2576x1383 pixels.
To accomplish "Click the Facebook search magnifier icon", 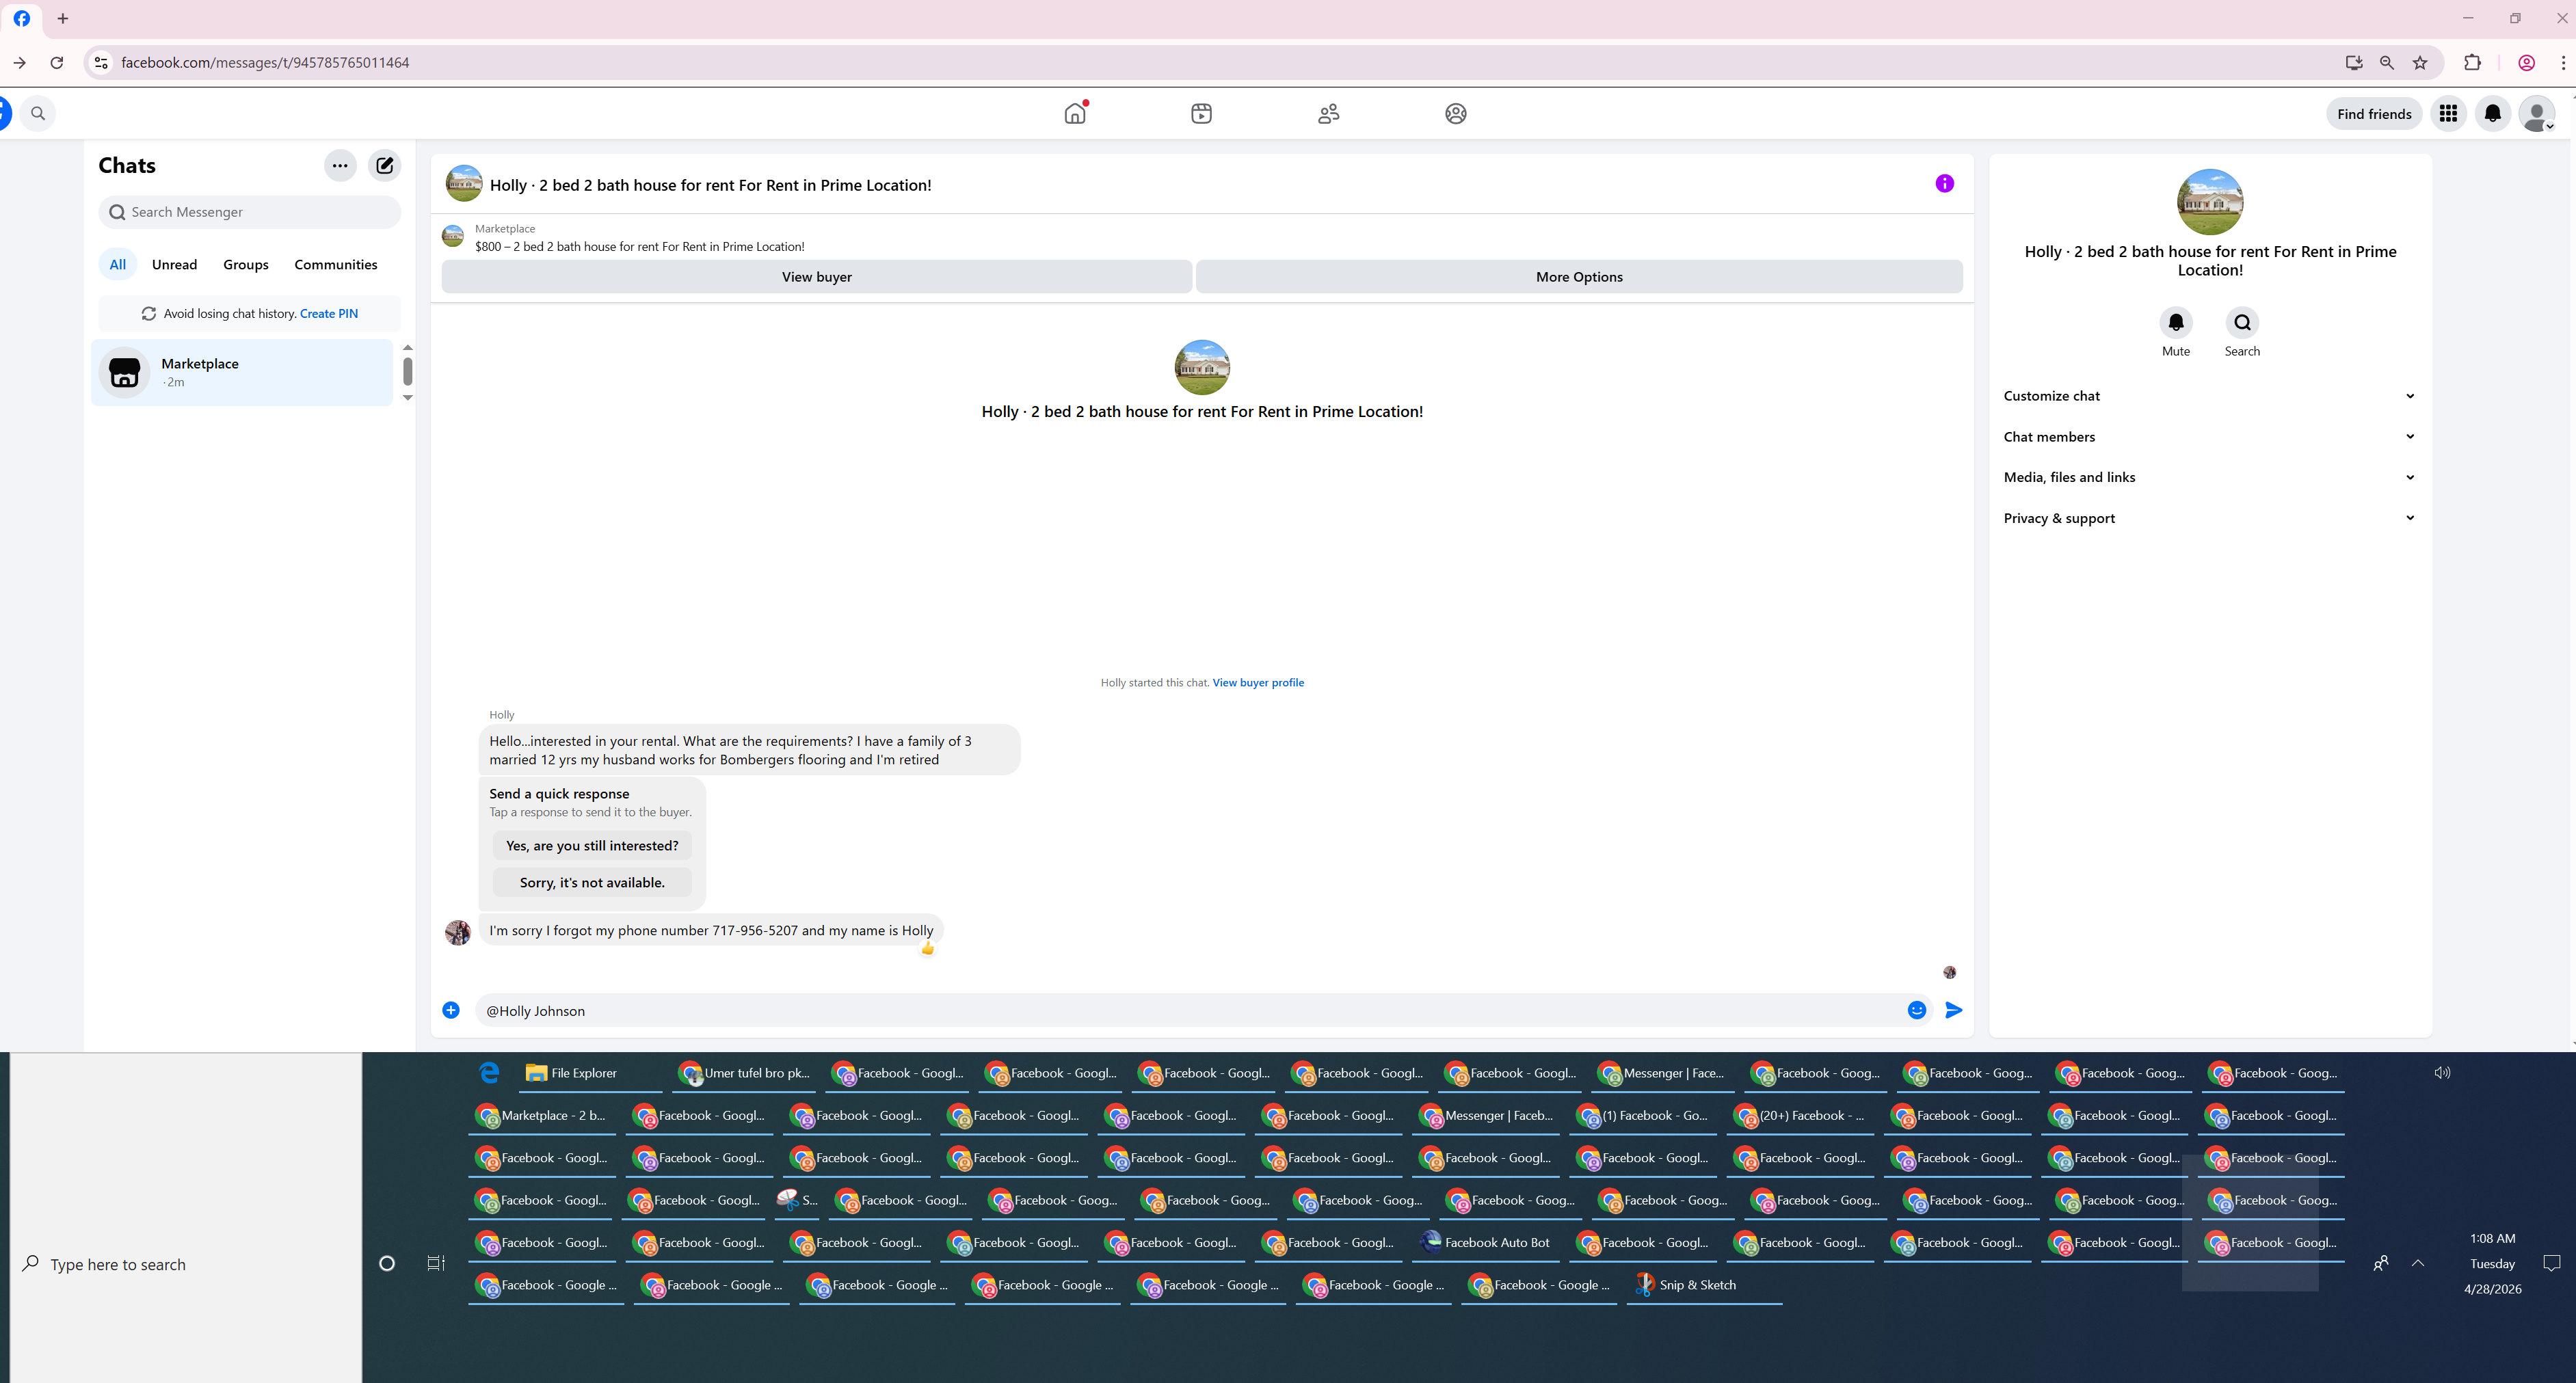I will [38, 114].
